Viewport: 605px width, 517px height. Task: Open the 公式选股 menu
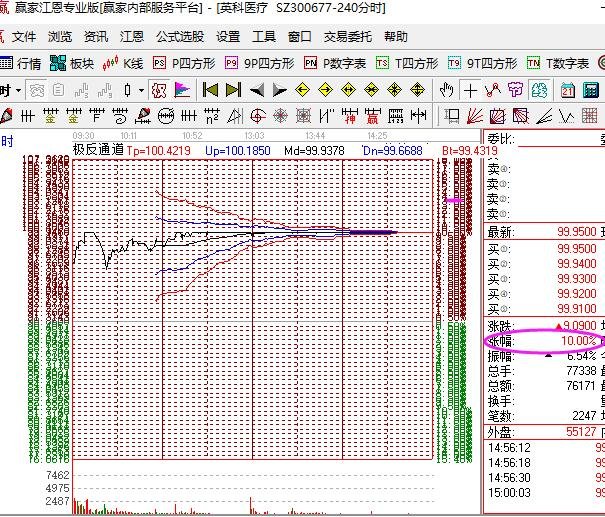pos(180,37)
